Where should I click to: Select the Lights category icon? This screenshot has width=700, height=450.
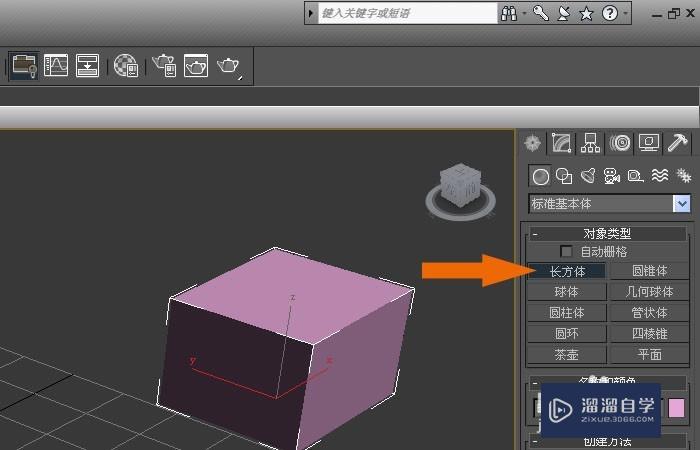click(588, 176)
